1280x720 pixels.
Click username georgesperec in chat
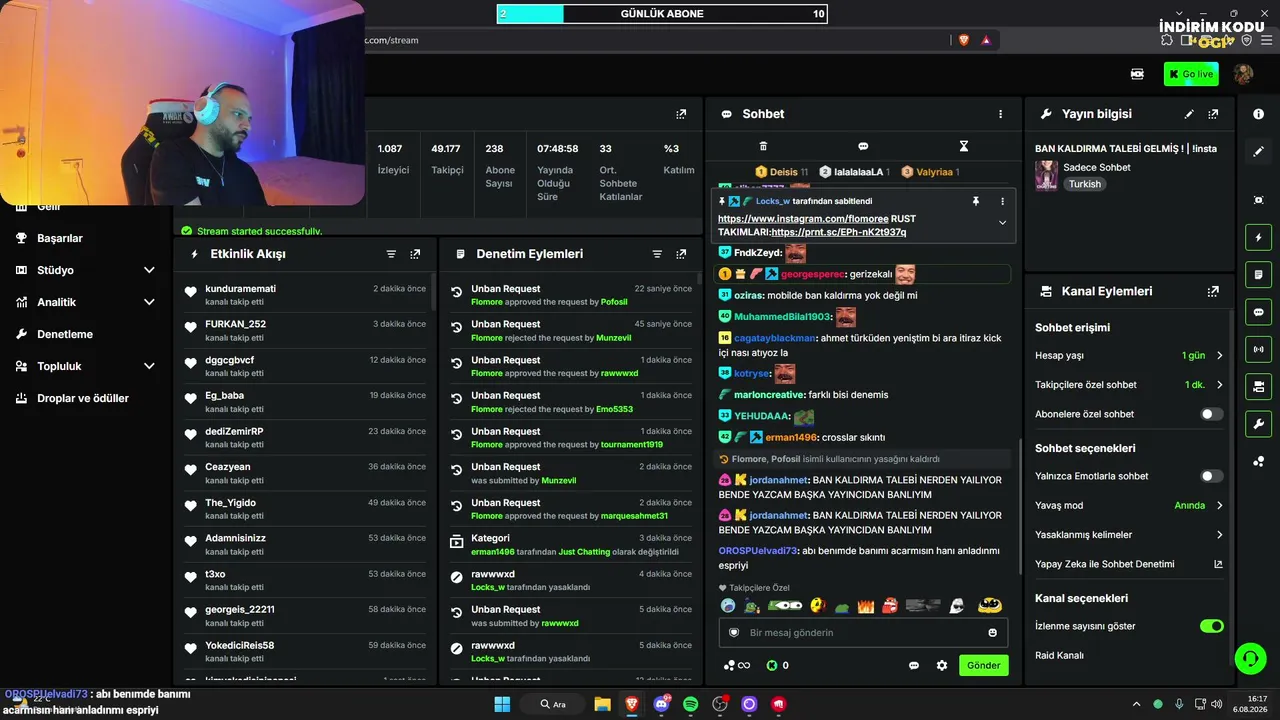pyautogui.click(x=813, y=274)
